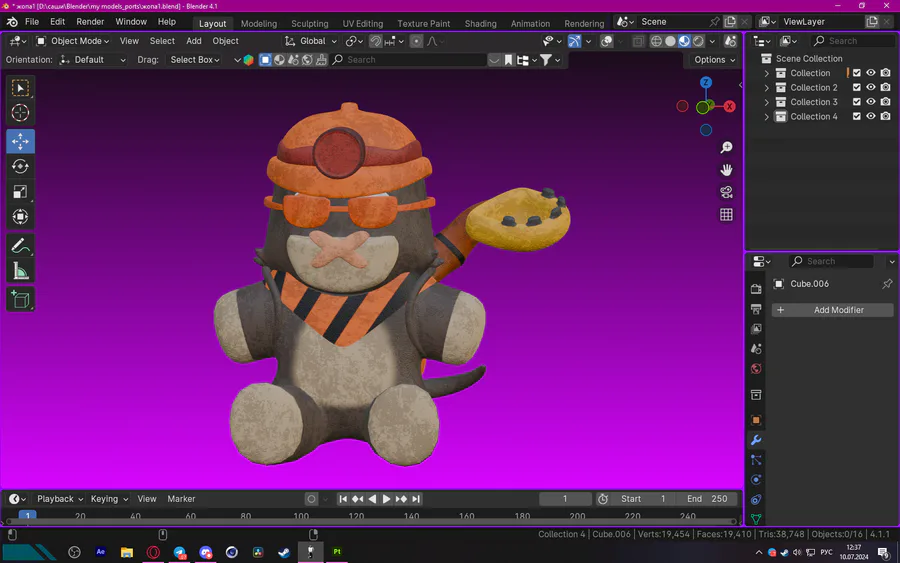Open the Modifiers wrench properties tab
The image size is (900, 563).
coord(756,440)
